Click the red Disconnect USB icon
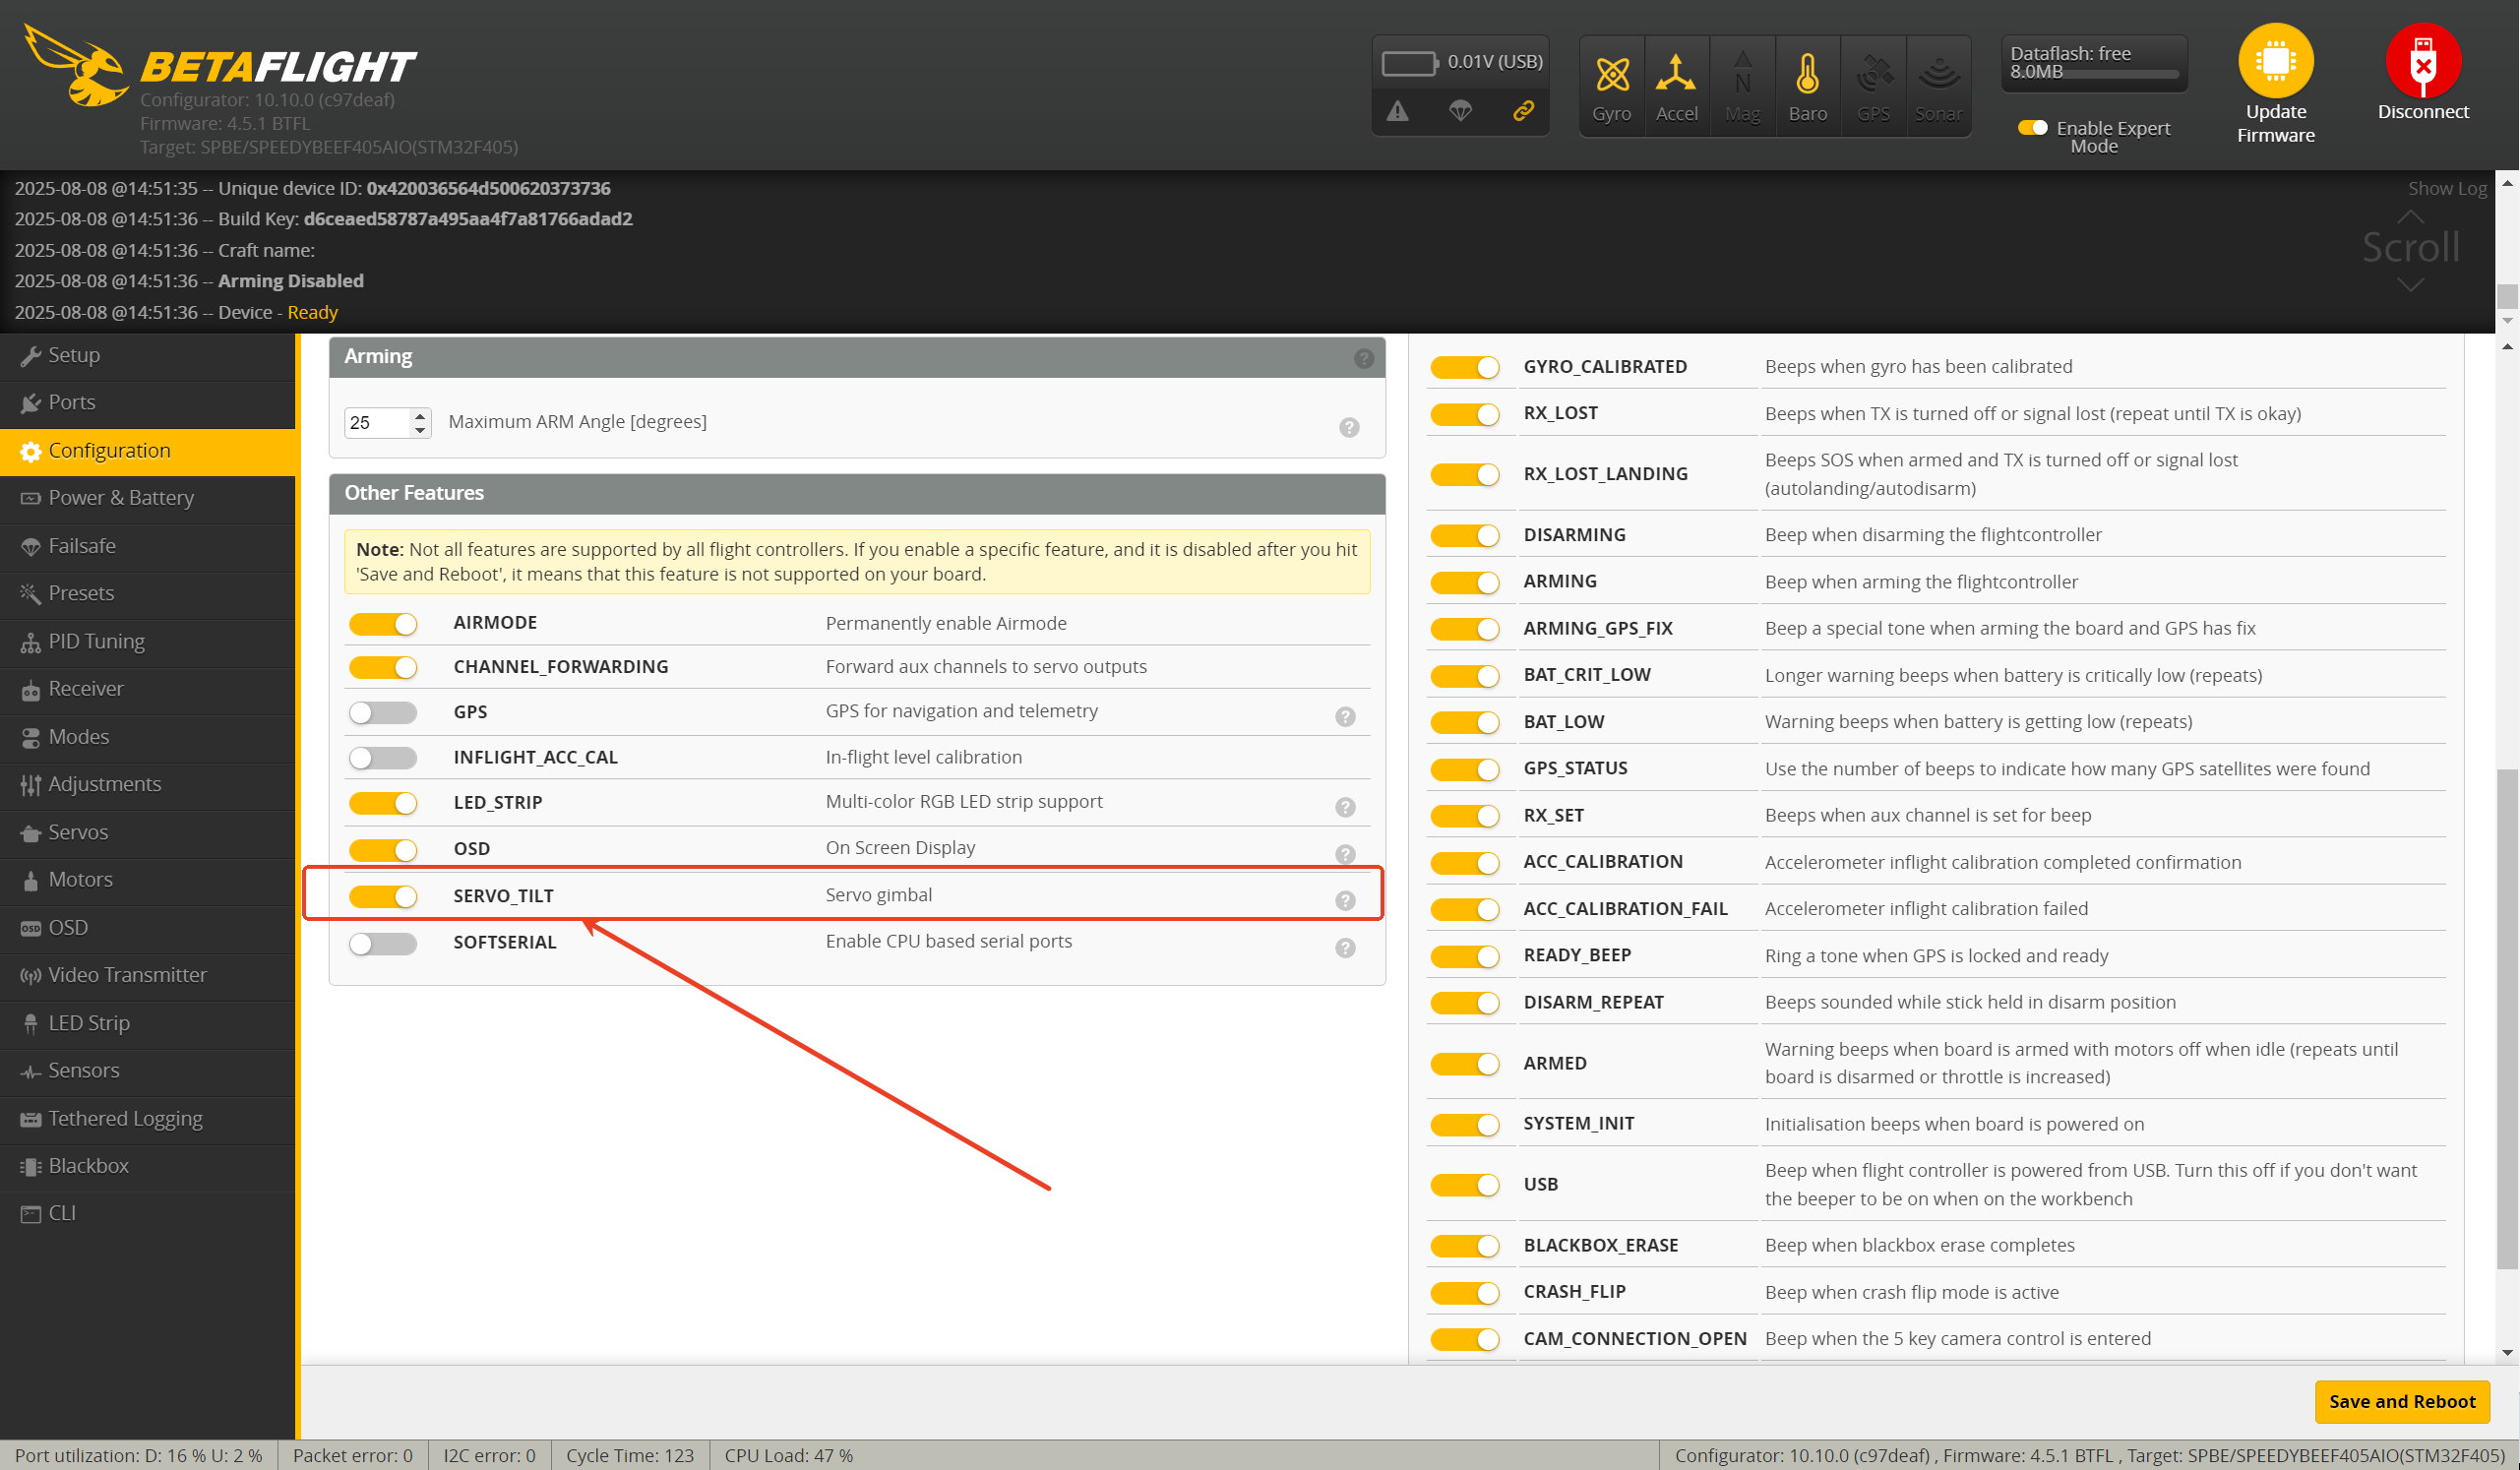 click(2422, 61)
